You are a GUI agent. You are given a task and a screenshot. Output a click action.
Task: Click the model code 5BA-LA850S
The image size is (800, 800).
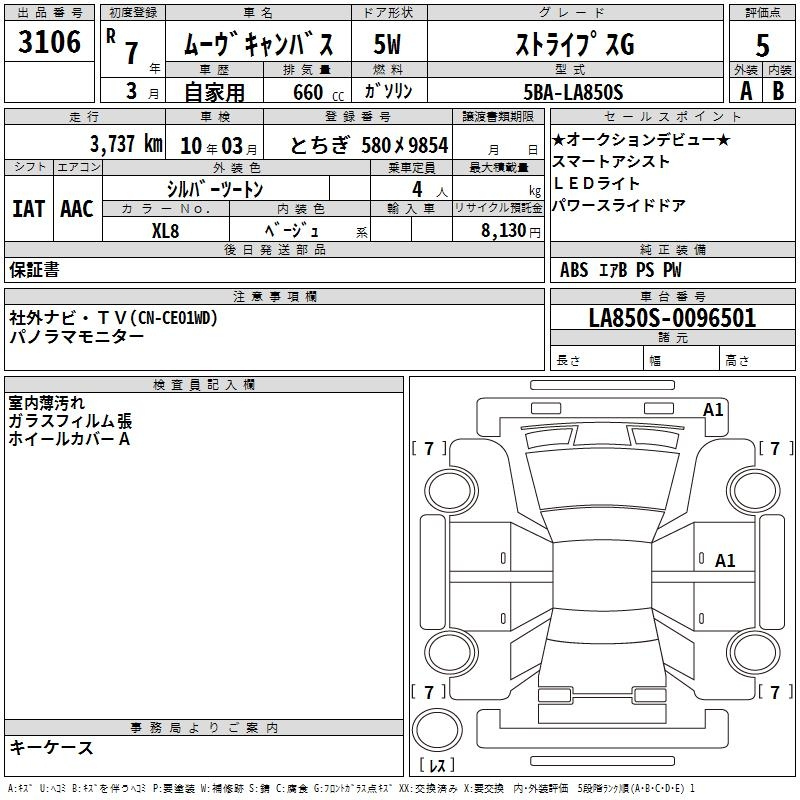(573, 92)
